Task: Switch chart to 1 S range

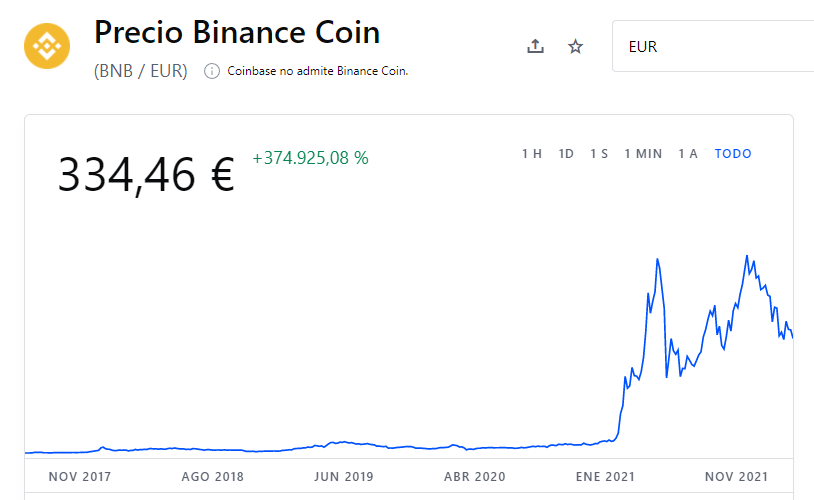Action: pyautogui.click(x=599, y=154)
